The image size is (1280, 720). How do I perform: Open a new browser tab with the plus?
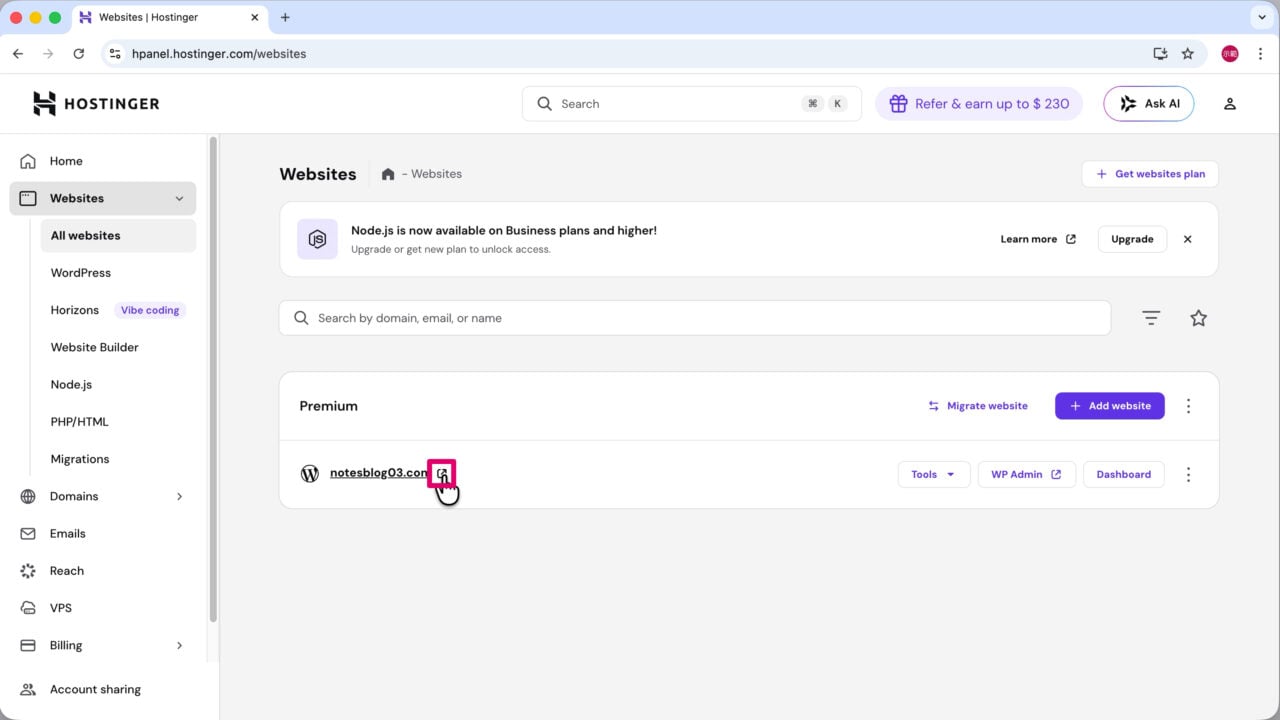pos(285,17)
